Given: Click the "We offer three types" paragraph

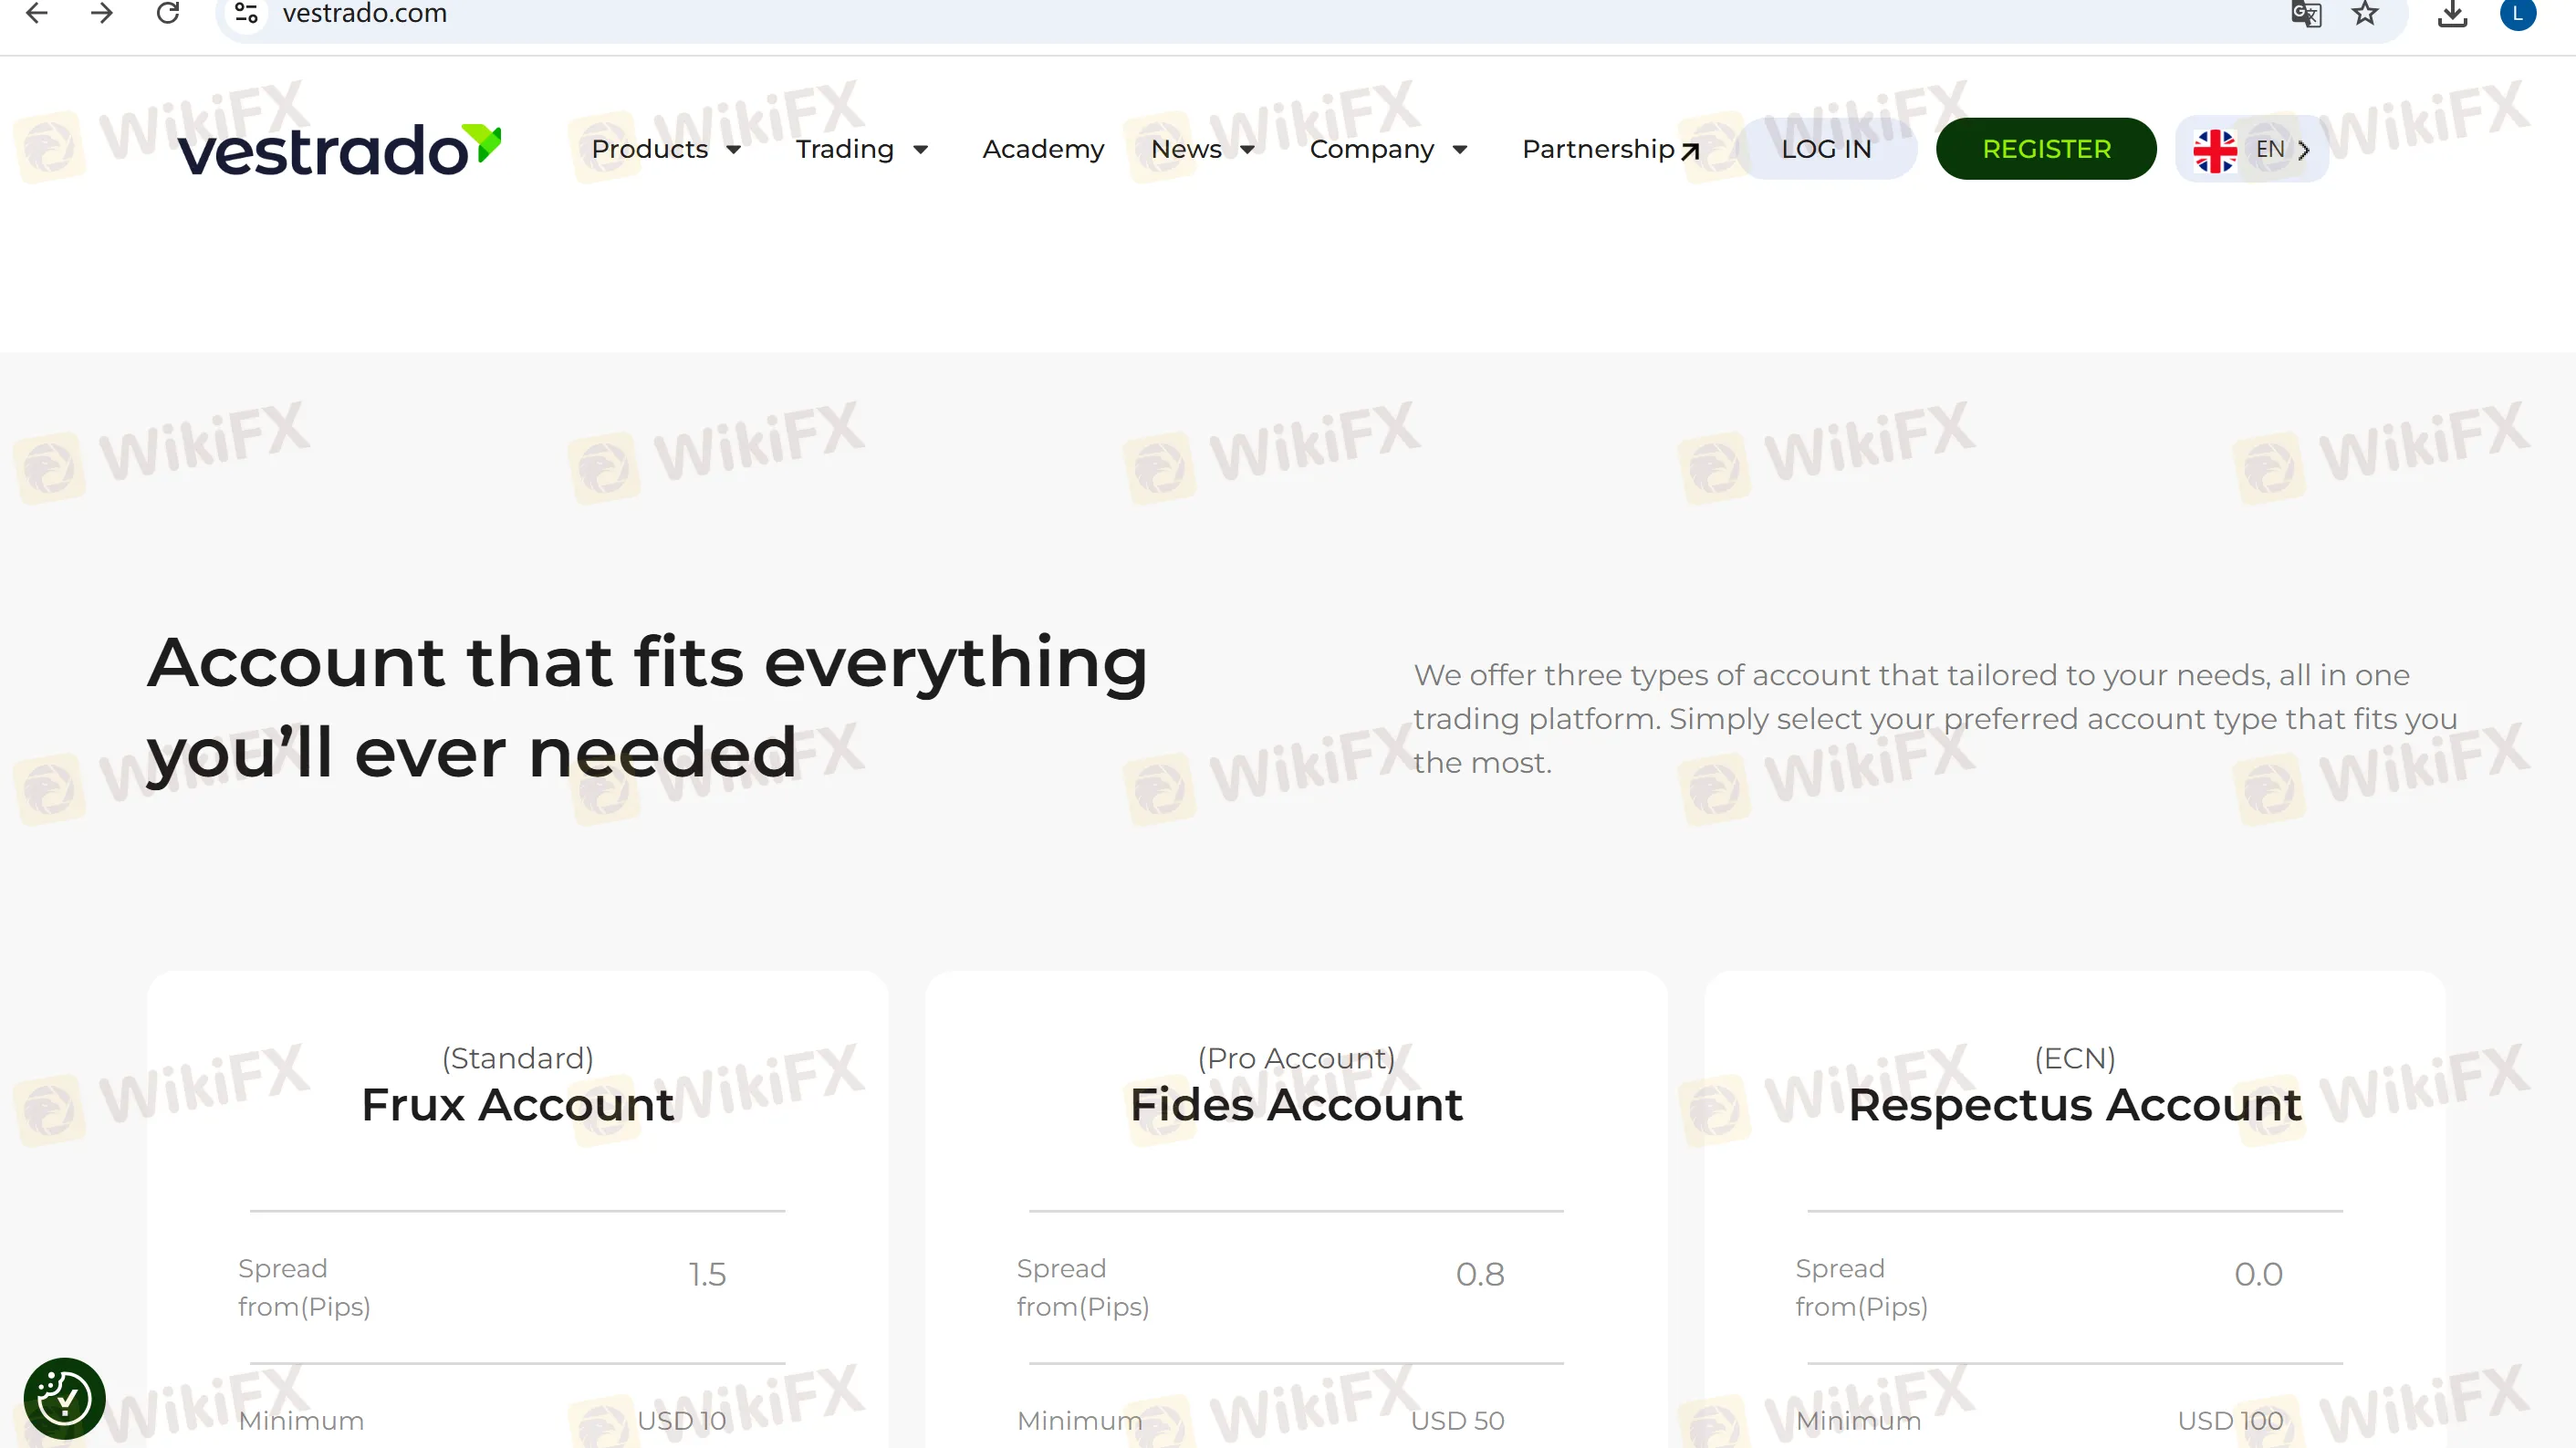Looking at the screenshot, I should 1935,719.
